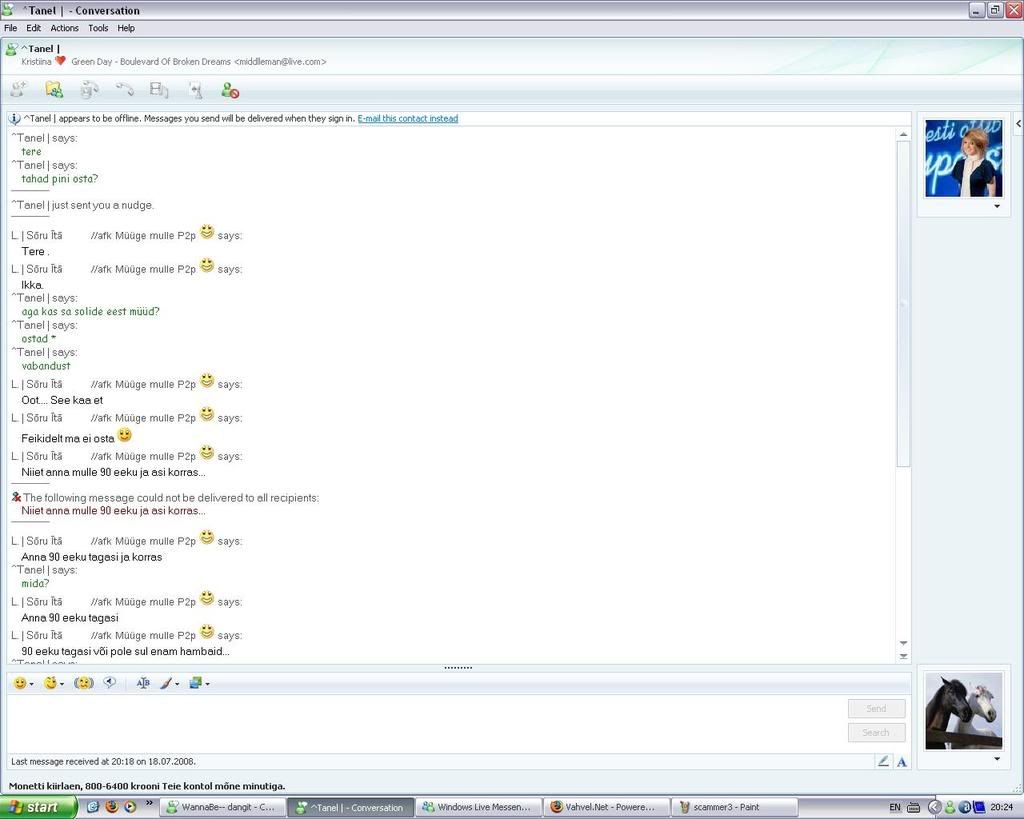The image size is (1024, 819).
Task: Switch to Vahvel.Net taskbar window
Action: tap(605, 807)
